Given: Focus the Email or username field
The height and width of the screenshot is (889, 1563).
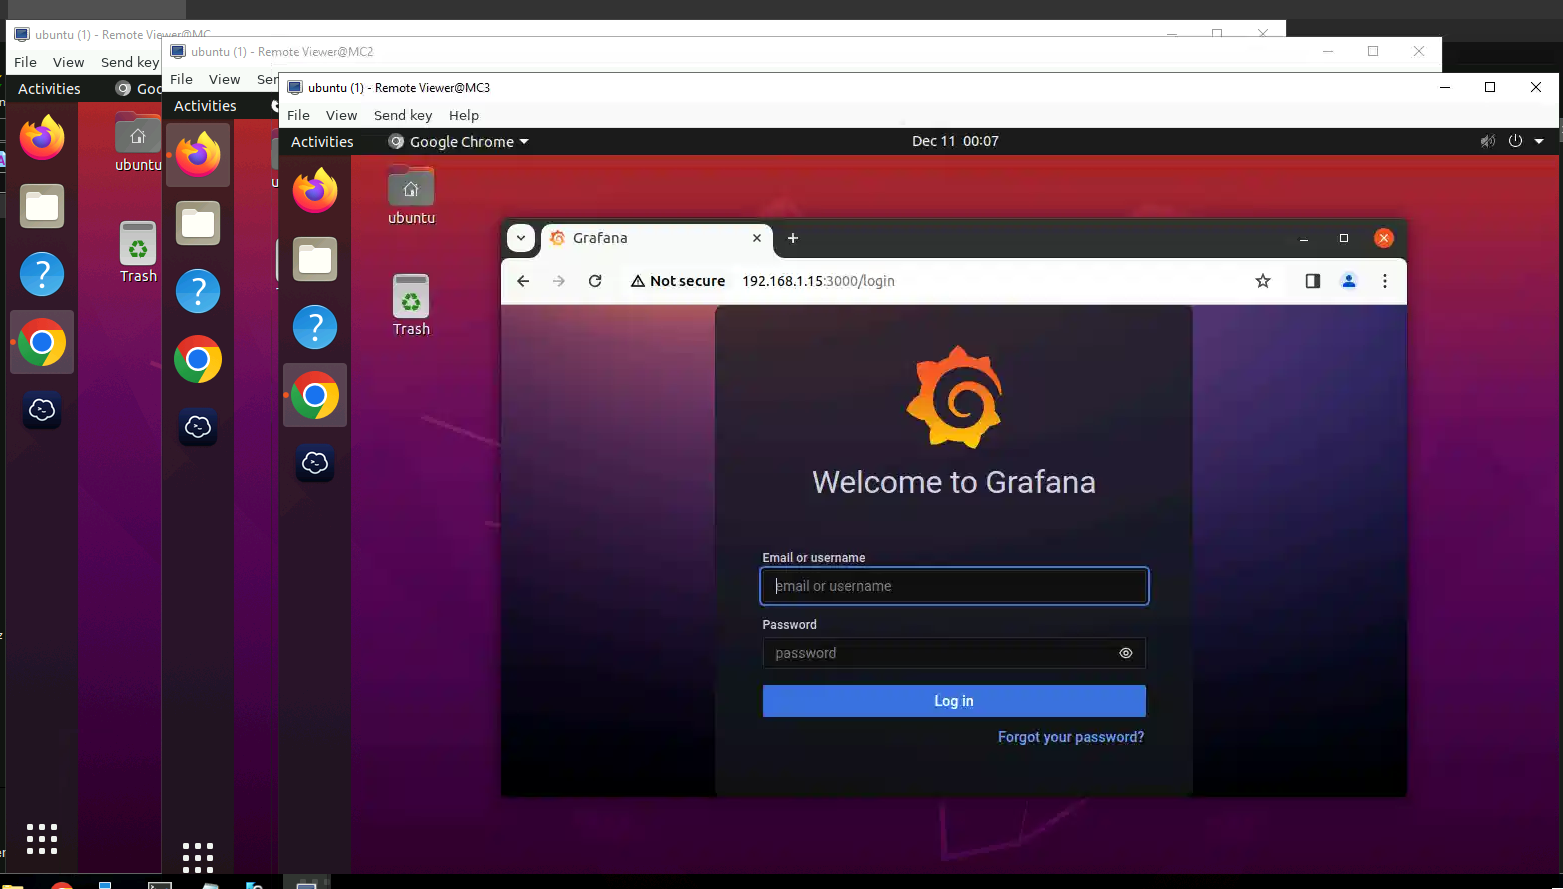Looking at the screenshot, I should pos(954,586).
